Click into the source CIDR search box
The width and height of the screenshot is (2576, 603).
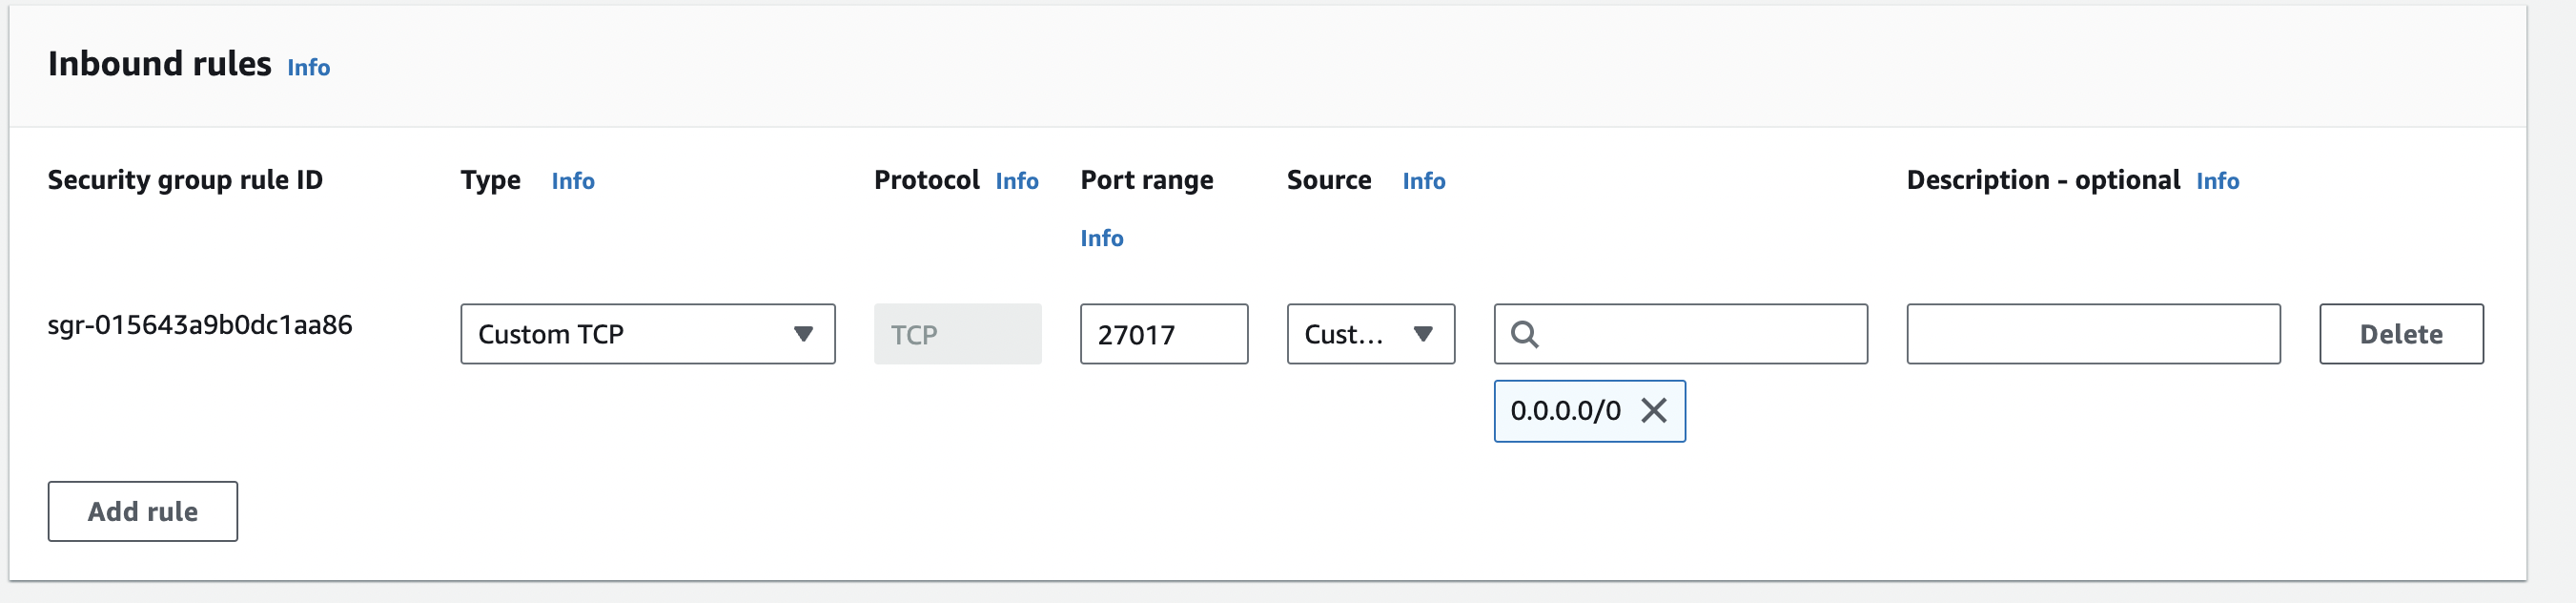pyautogui.click(x=1700, y=334)
